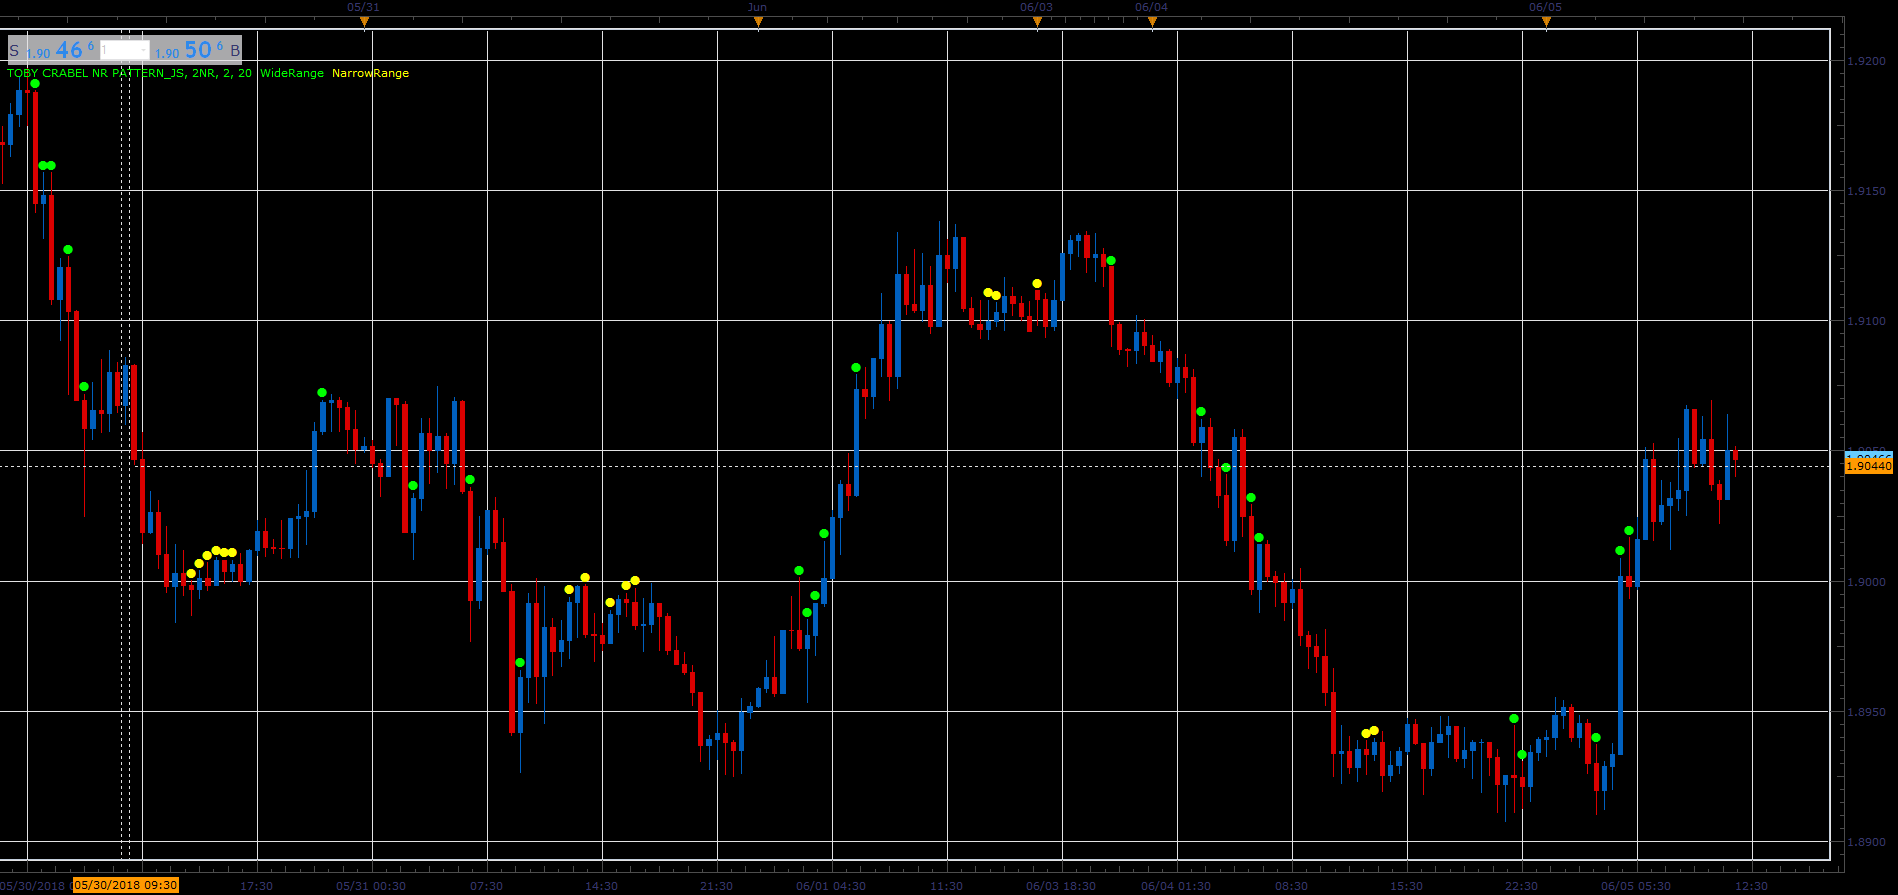Click the 06/05 05:30 time axis label
1898x895 pixels.
coord(1636,886)
